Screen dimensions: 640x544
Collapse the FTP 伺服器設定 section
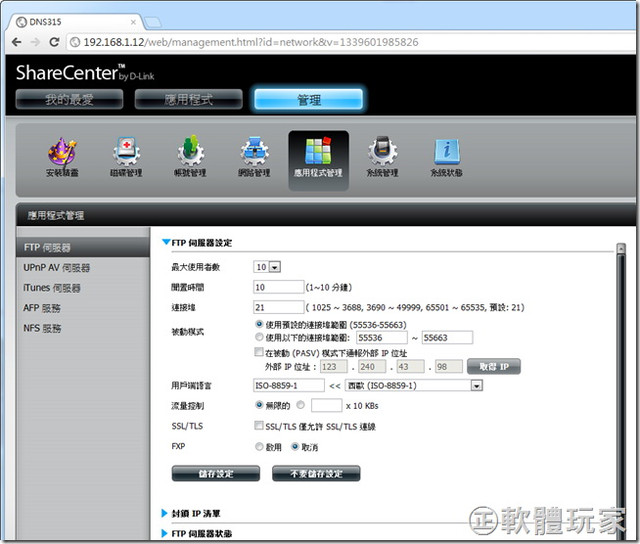166,242
